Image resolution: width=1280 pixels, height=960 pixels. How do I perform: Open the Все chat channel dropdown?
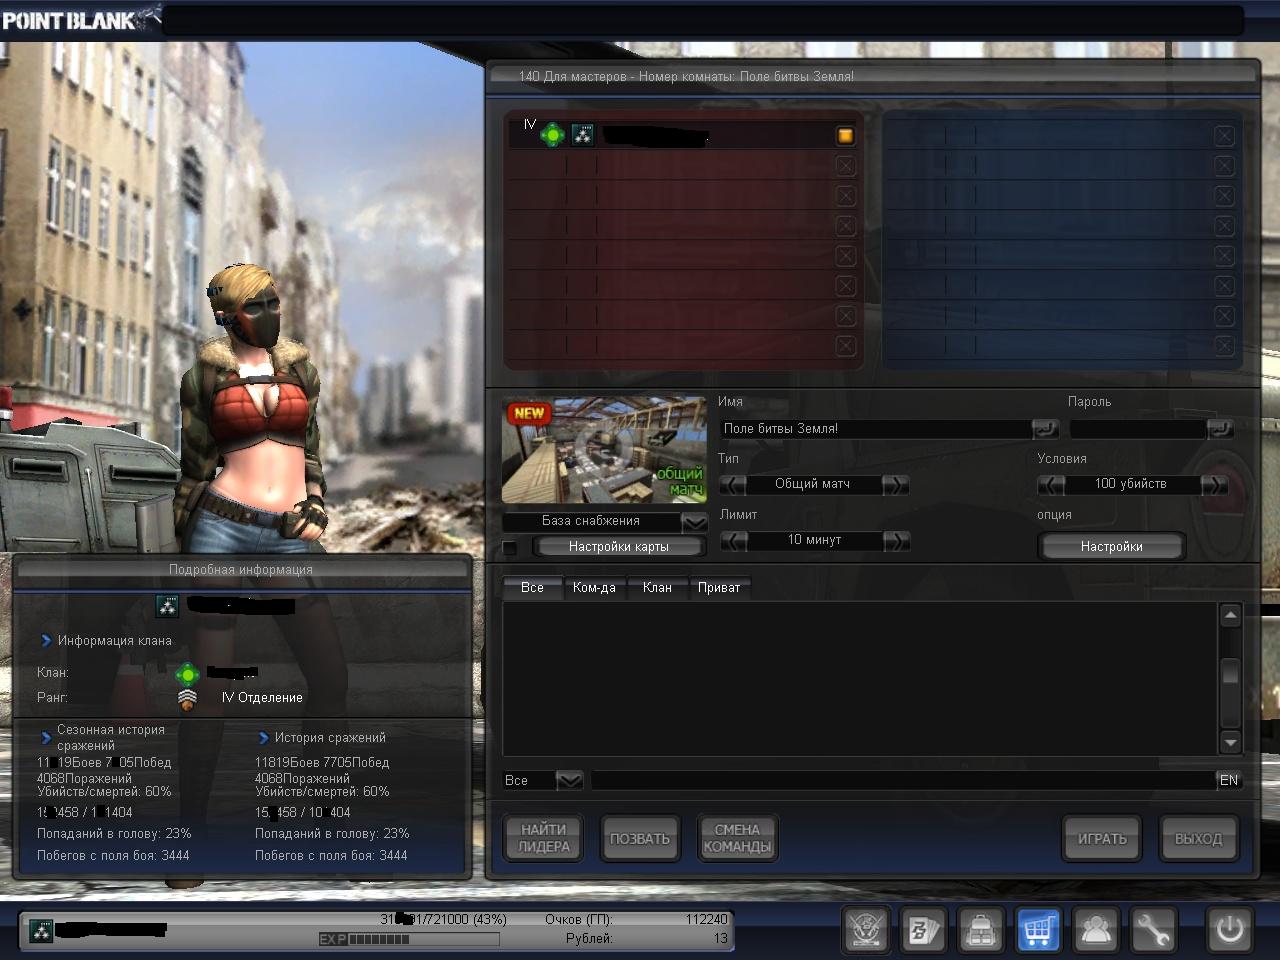(569, 780)
